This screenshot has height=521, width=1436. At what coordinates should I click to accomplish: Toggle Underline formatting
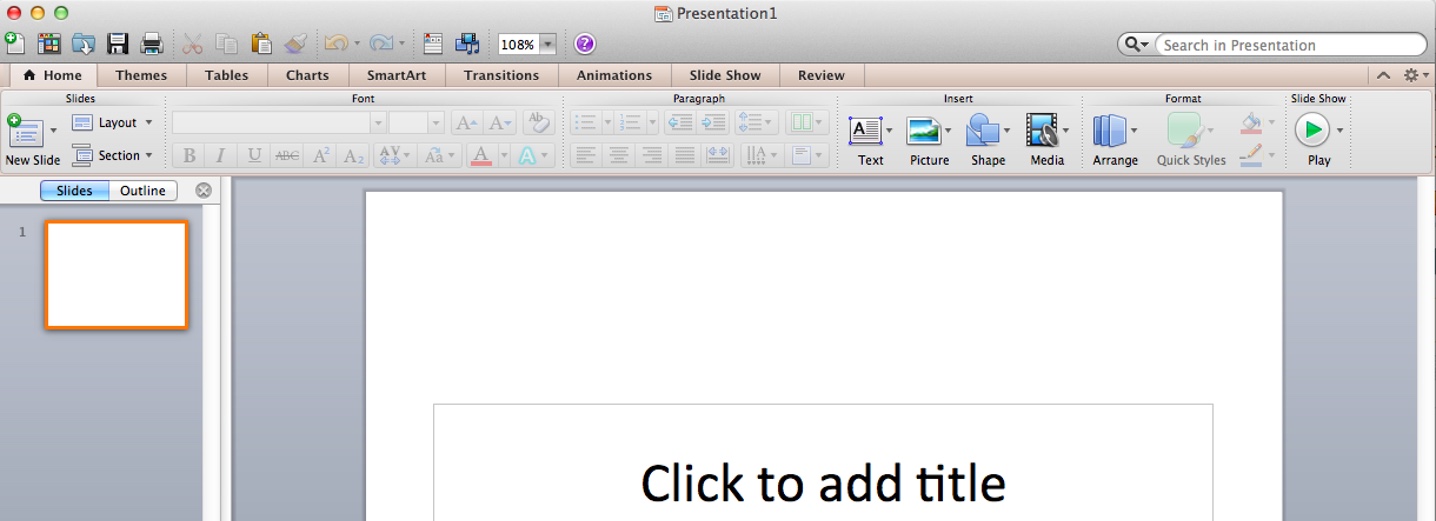point(254,155)
